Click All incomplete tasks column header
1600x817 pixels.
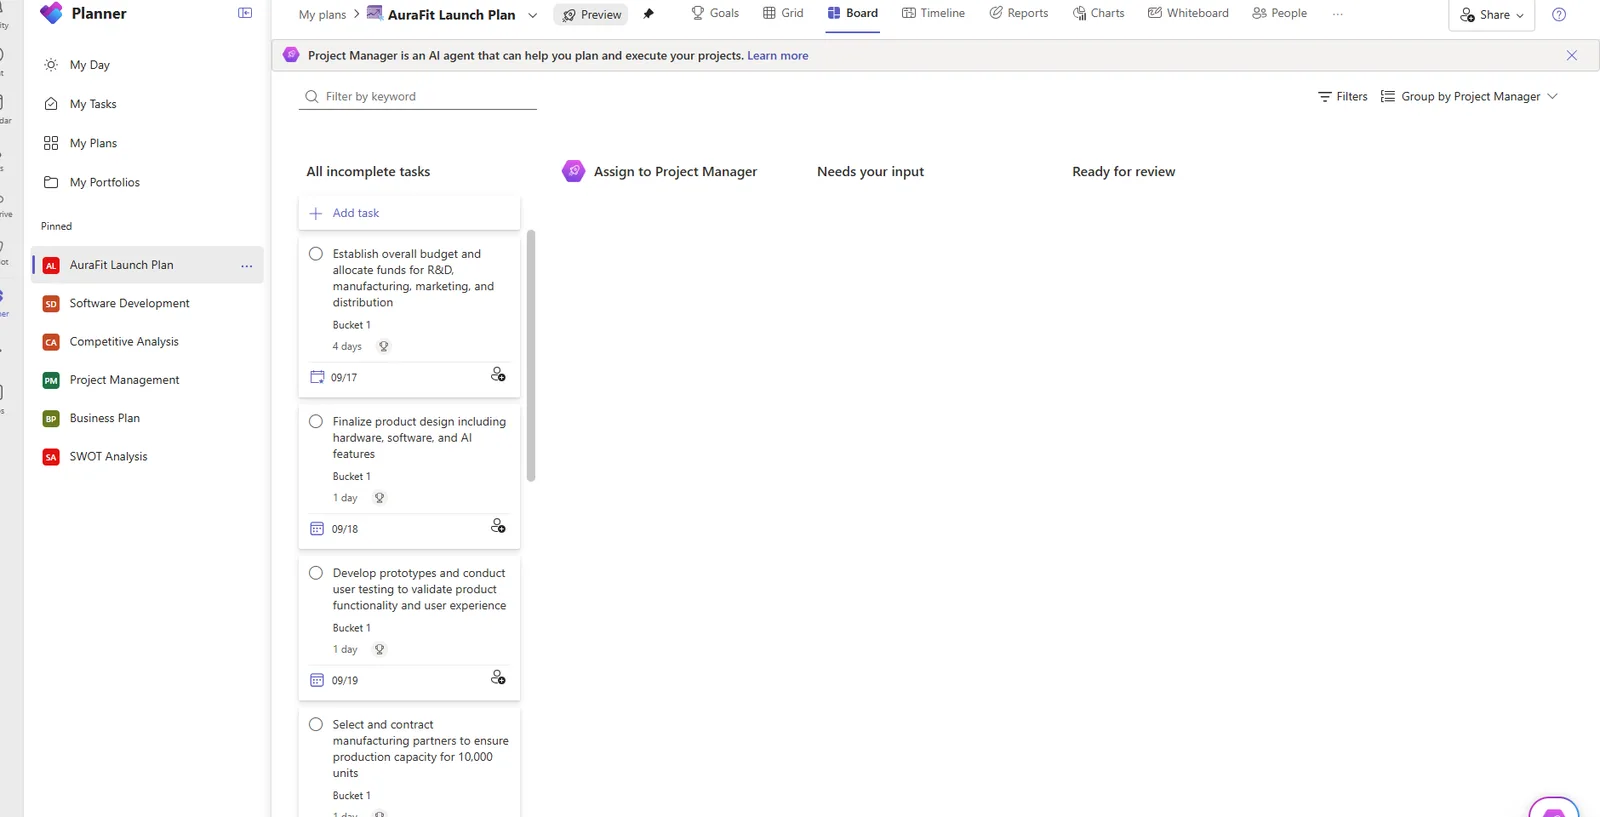point(368,172)
